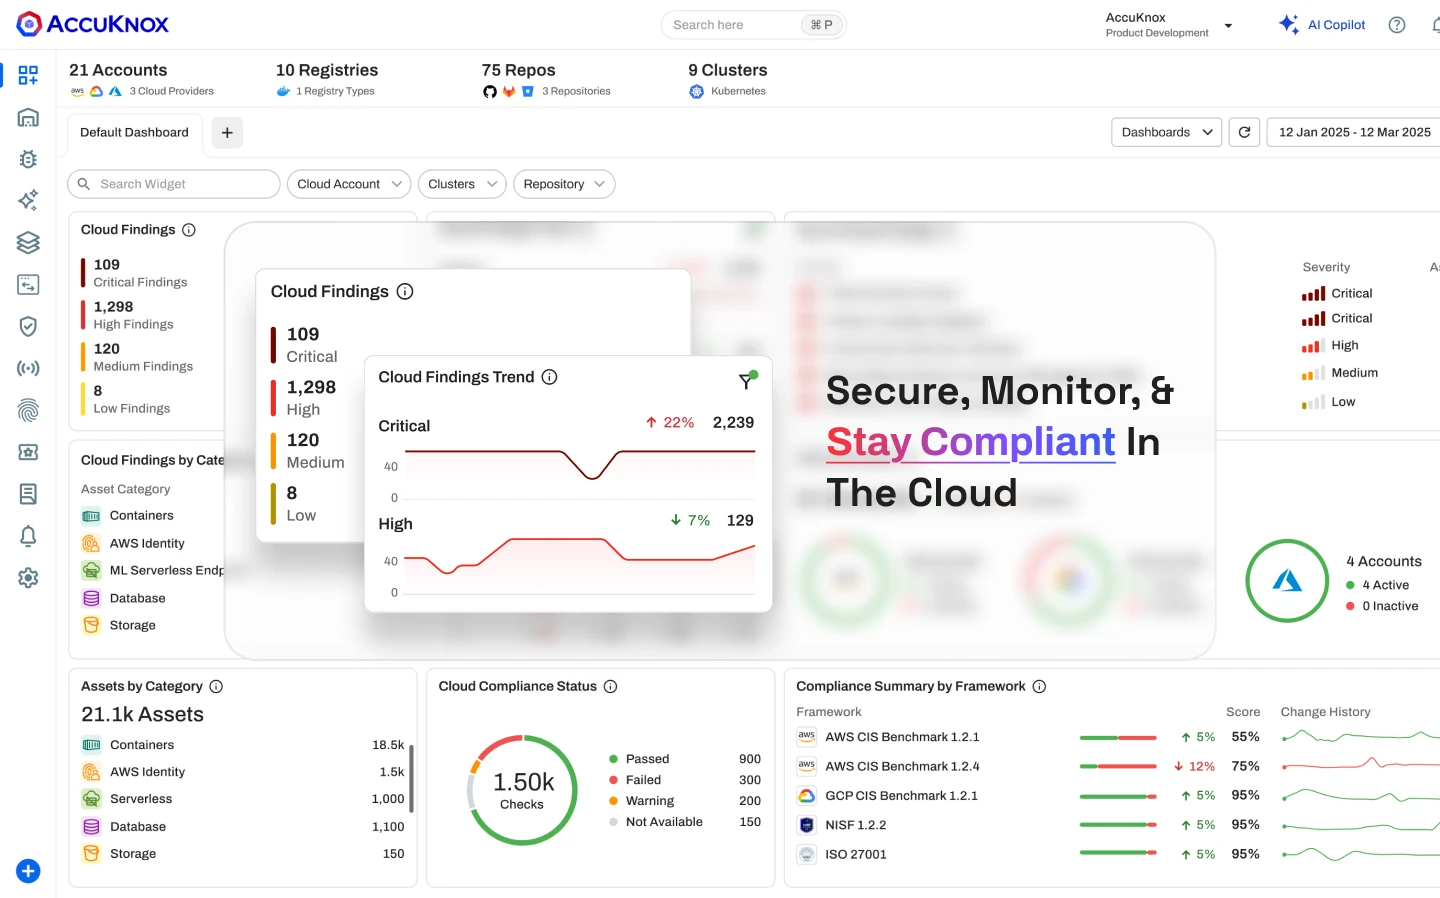Open the code scan icon in sidebar
The width and height of the screenshot is (1440, 898).
pyautogui.click(x=28, y=284)
